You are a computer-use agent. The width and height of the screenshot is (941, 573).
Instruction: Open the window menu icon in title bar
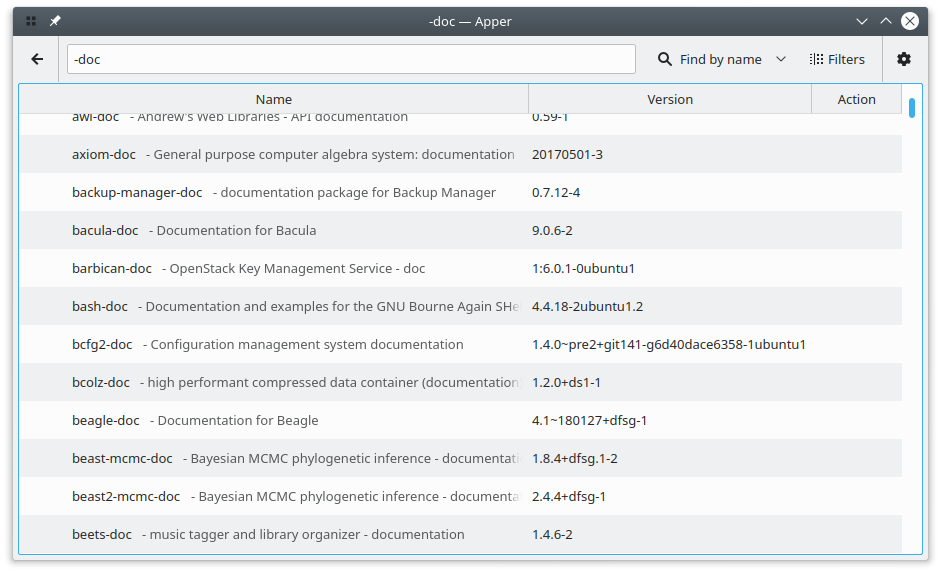click(31, 20)
